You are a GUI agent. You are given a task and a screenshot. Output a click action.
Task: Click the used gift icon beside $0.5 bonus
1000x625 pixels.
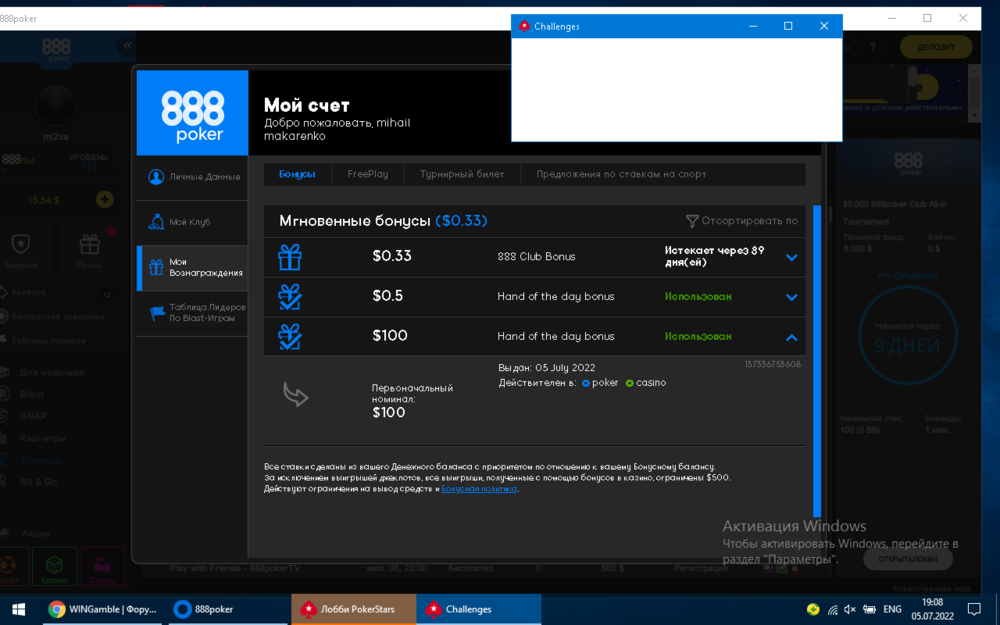289,297
